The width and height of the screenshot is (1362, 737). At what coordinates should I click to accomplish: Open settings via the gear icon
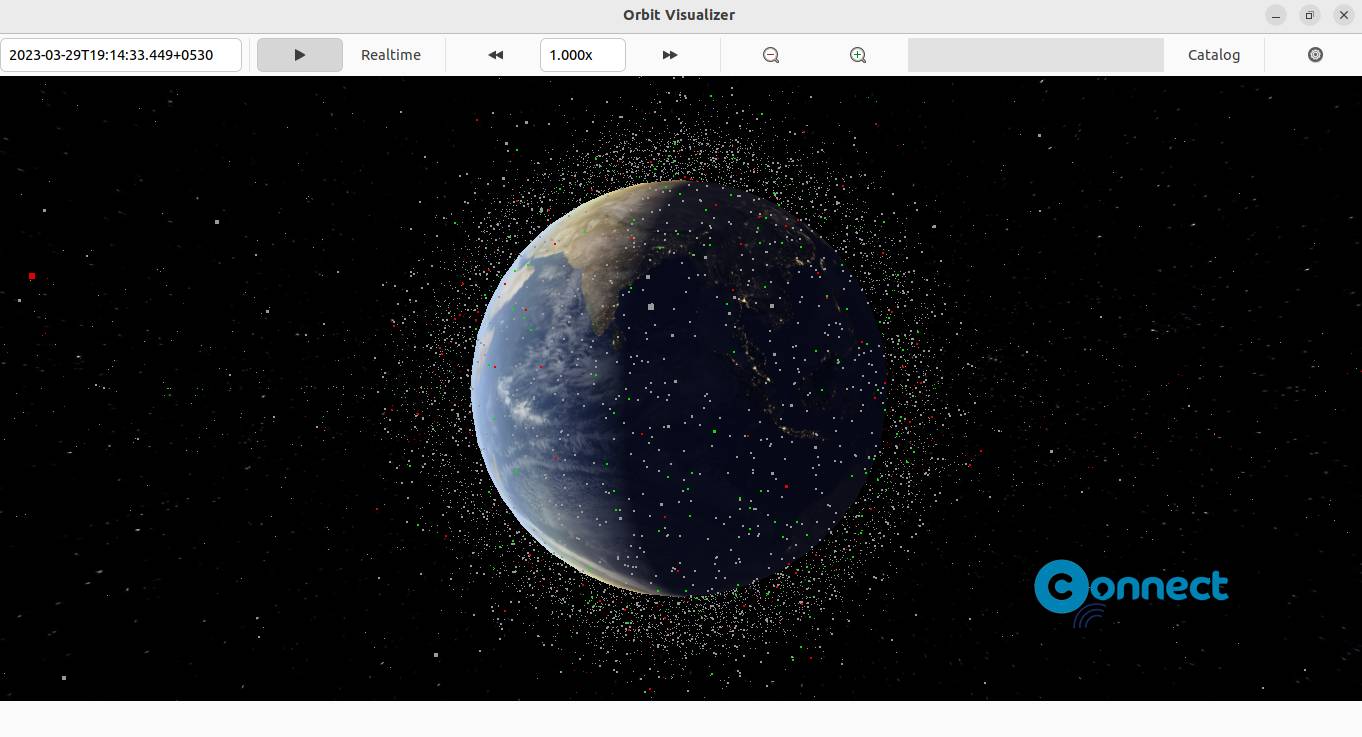click(1315, 55)
